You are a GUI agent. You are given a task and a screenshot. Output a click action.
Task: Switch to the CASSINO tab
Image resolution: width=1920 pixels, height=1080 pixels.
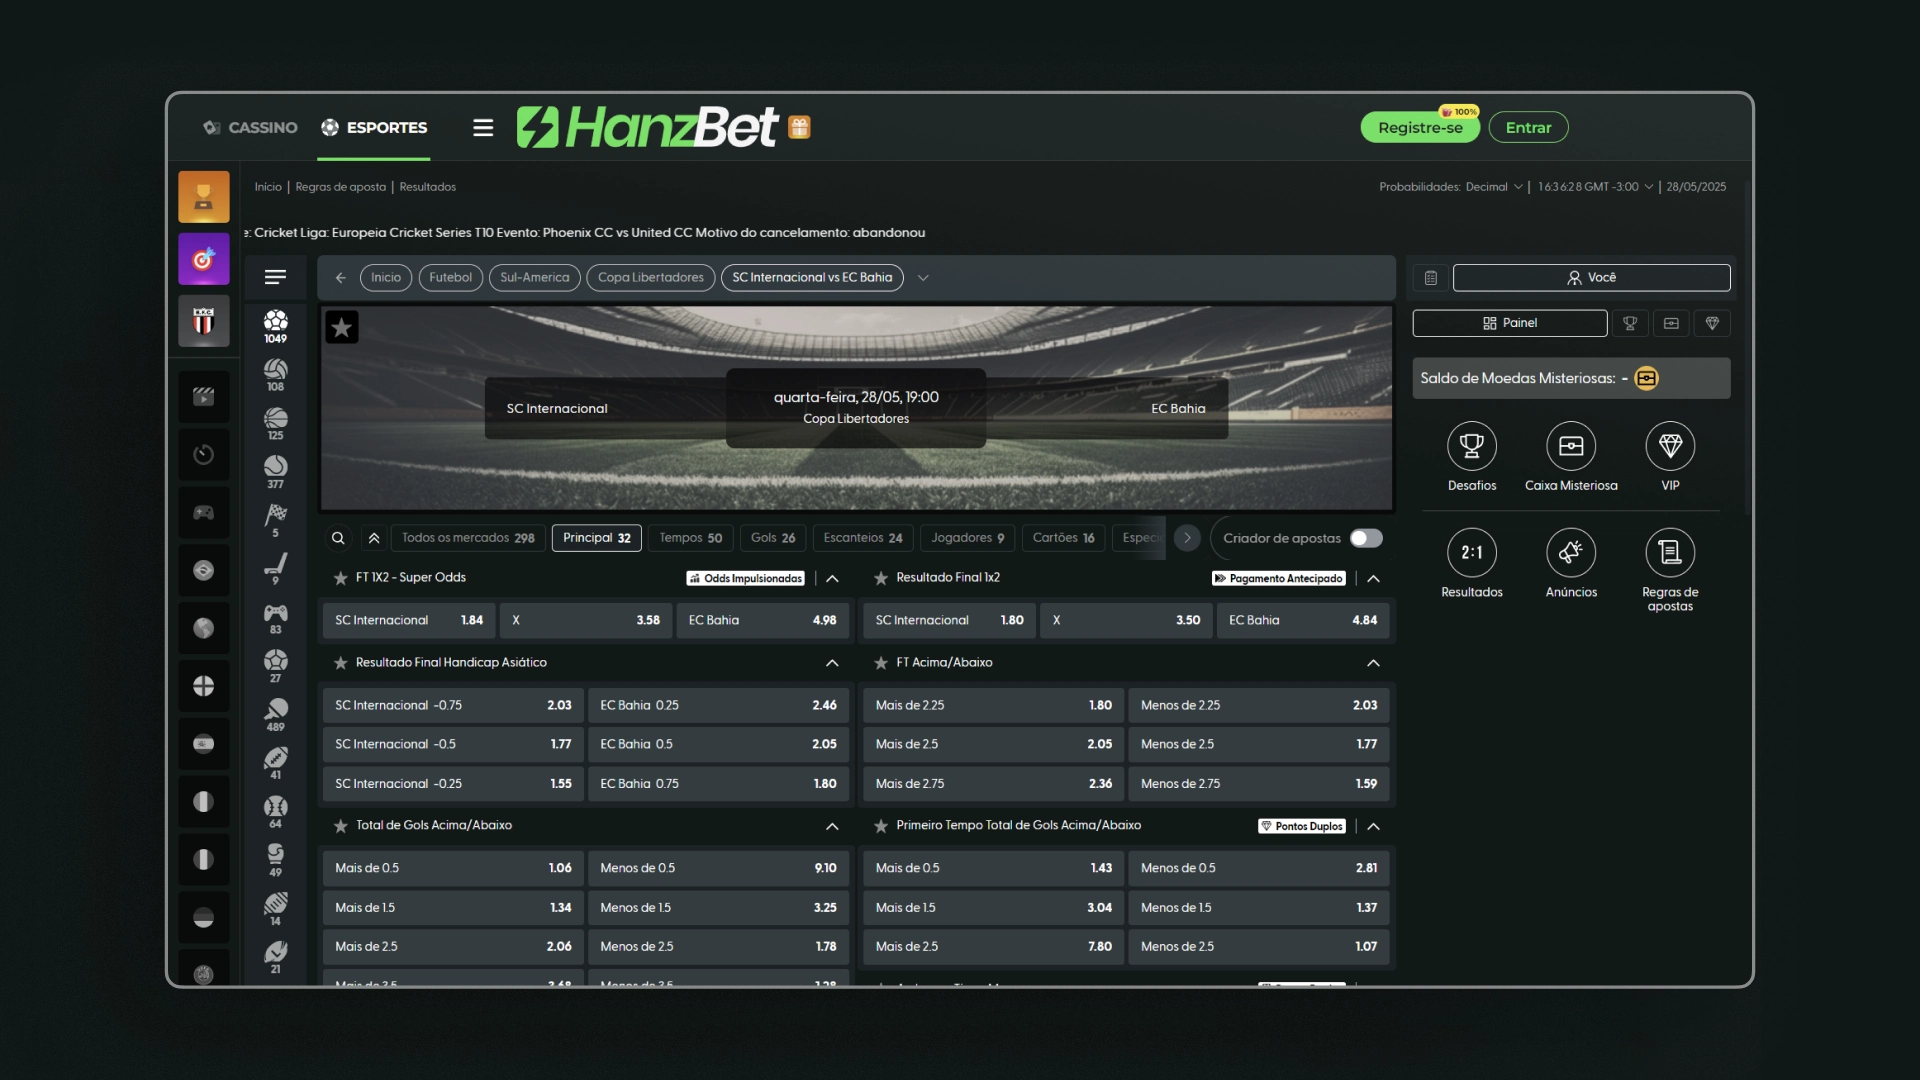tap(250, 128)
